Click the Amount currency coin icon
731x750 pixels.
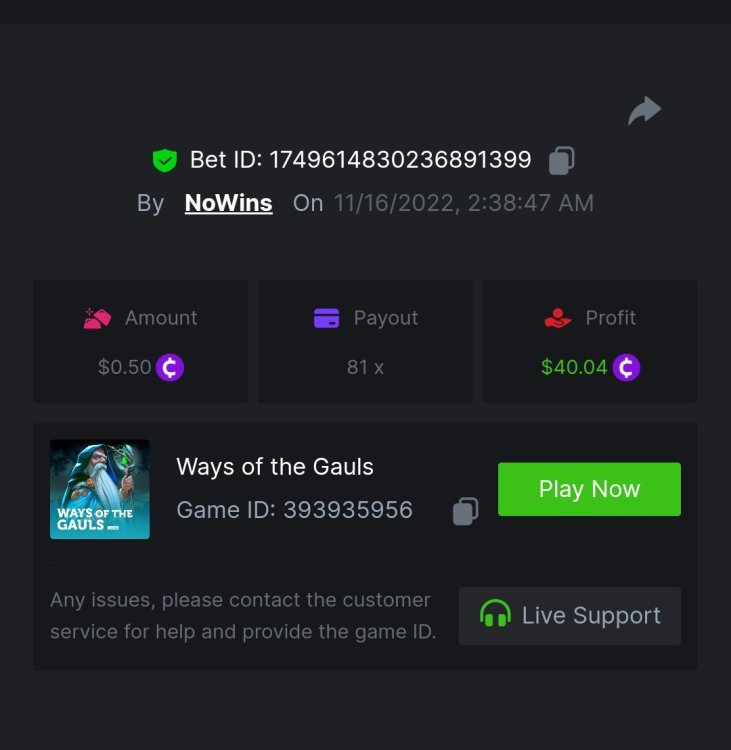click(170, 367)
